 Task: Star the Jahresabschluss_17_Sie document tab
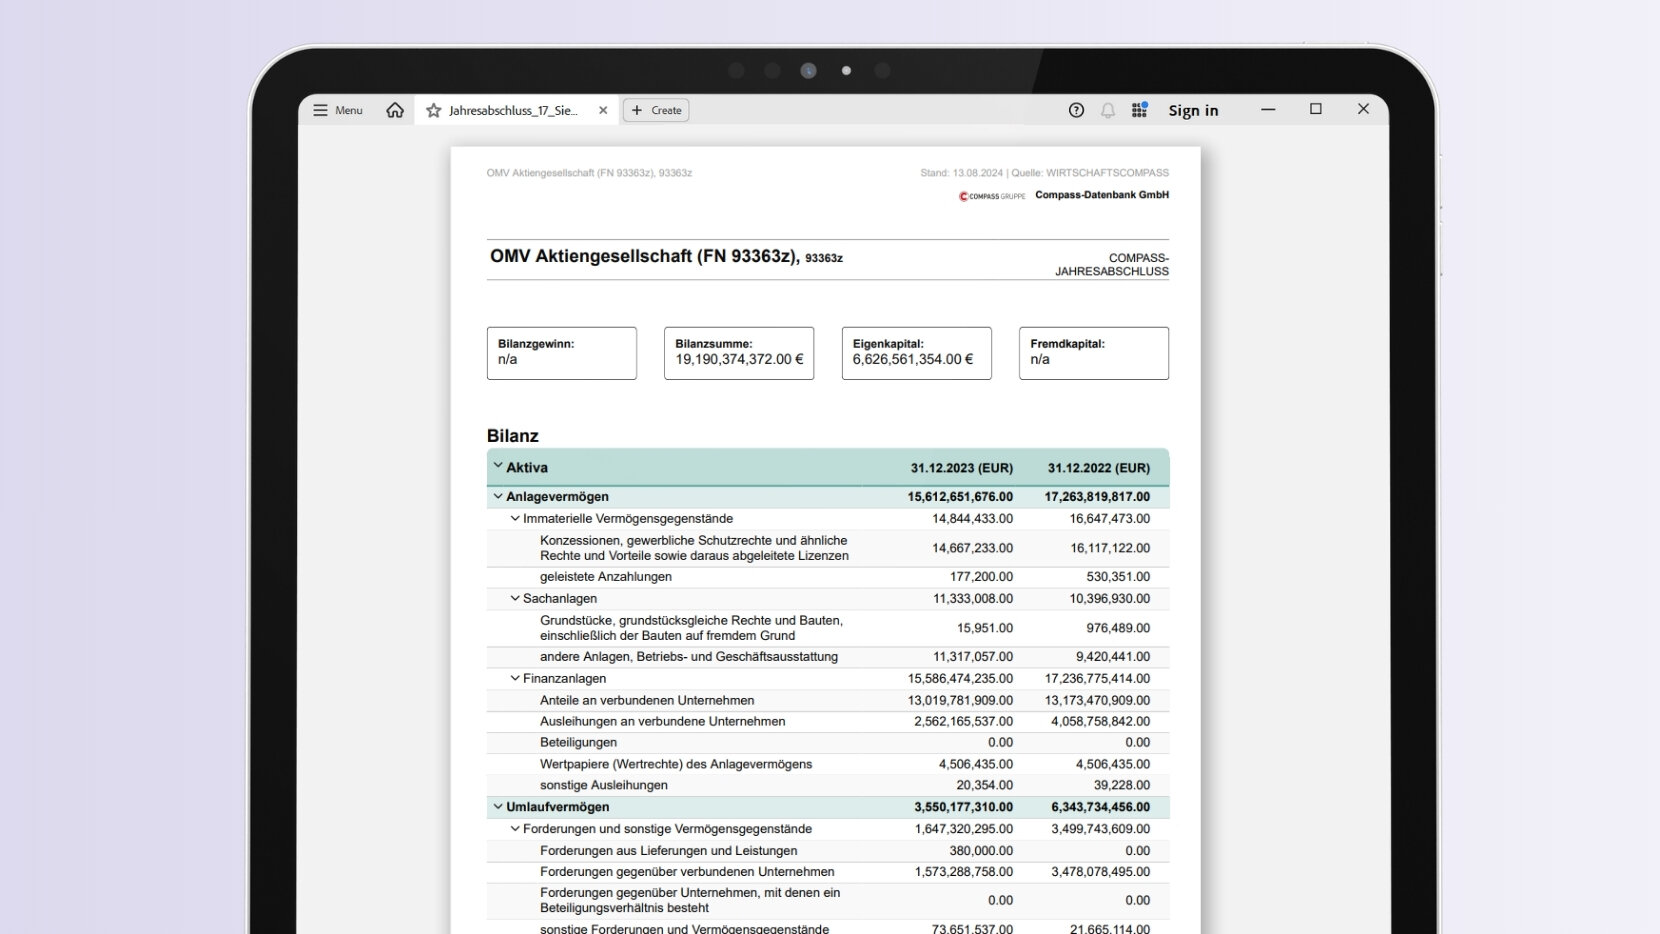433,110
